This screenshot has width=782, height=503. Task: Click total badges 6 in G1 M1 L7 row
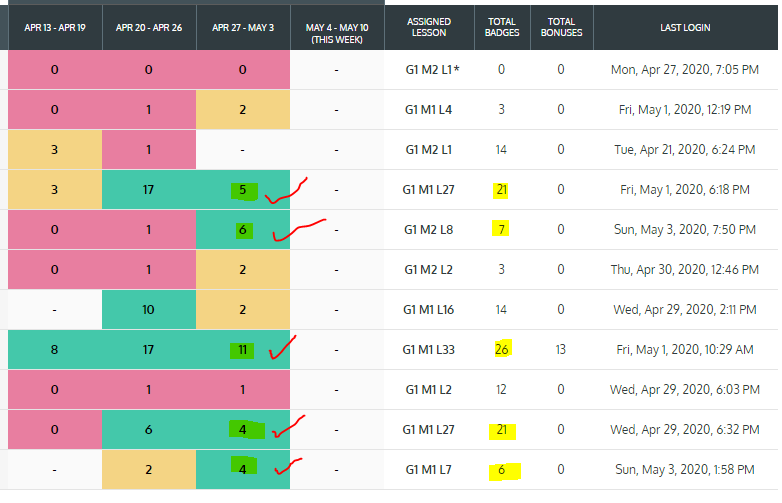click(x=502, y=470)
